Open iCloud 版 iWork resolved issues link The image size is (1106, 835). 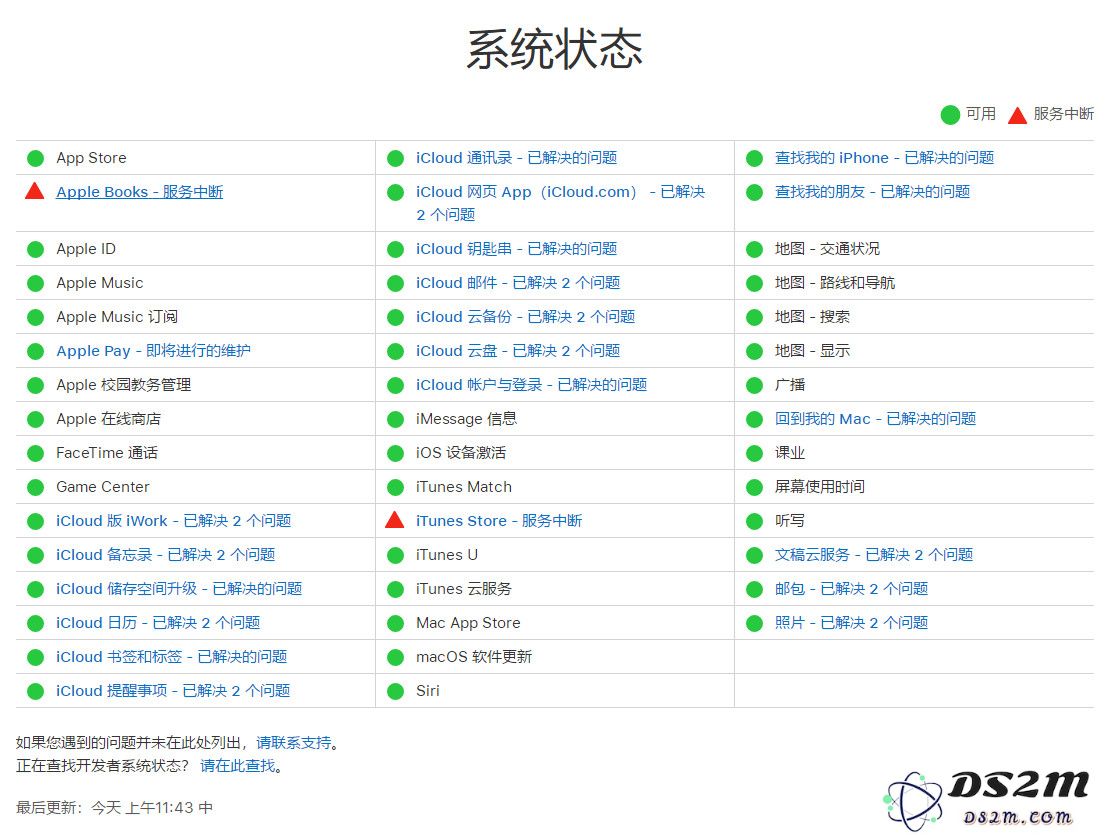pyautogui.click(x=174, y=521)
